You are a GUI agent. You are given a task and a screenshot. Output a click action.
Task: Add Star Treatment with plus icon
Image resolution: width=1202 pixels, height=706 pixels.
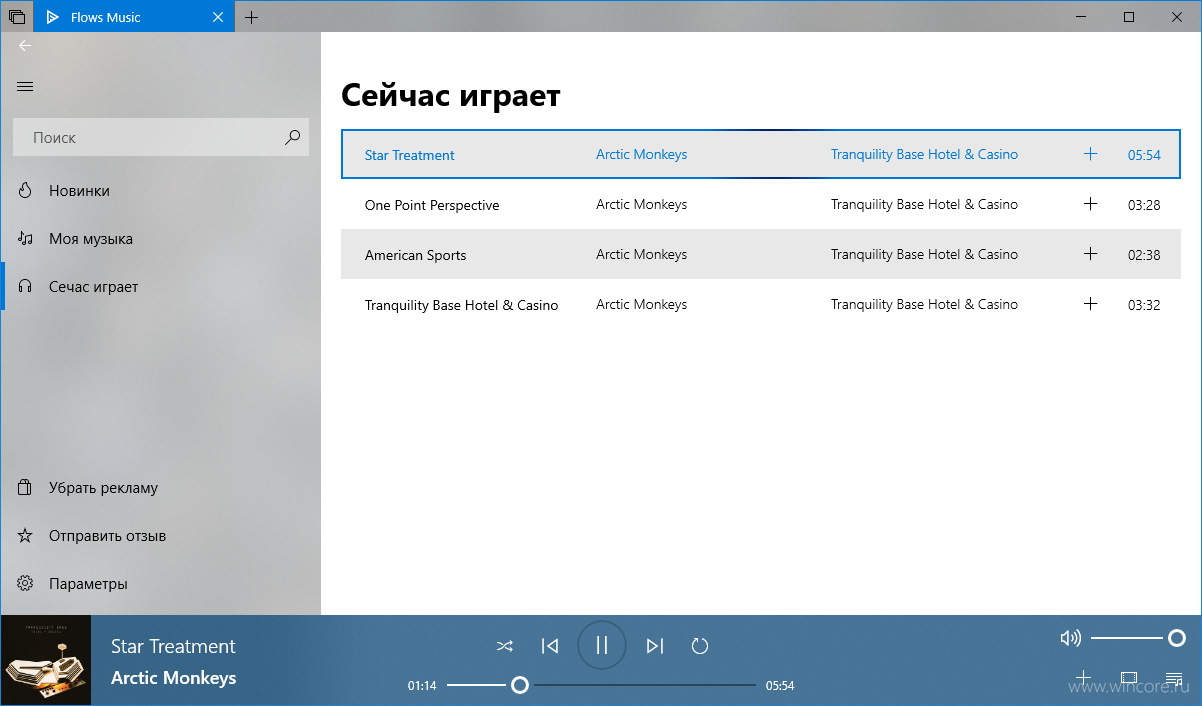pos(1090,154)
